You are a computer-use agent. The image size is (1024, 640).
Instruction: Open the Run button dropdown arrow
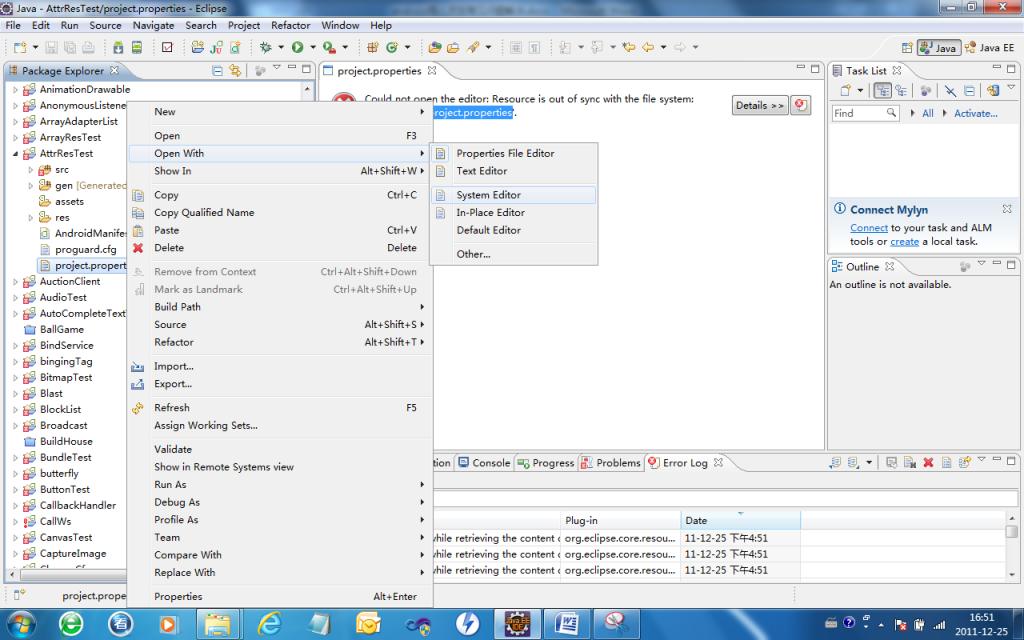(x=313, y=47)
